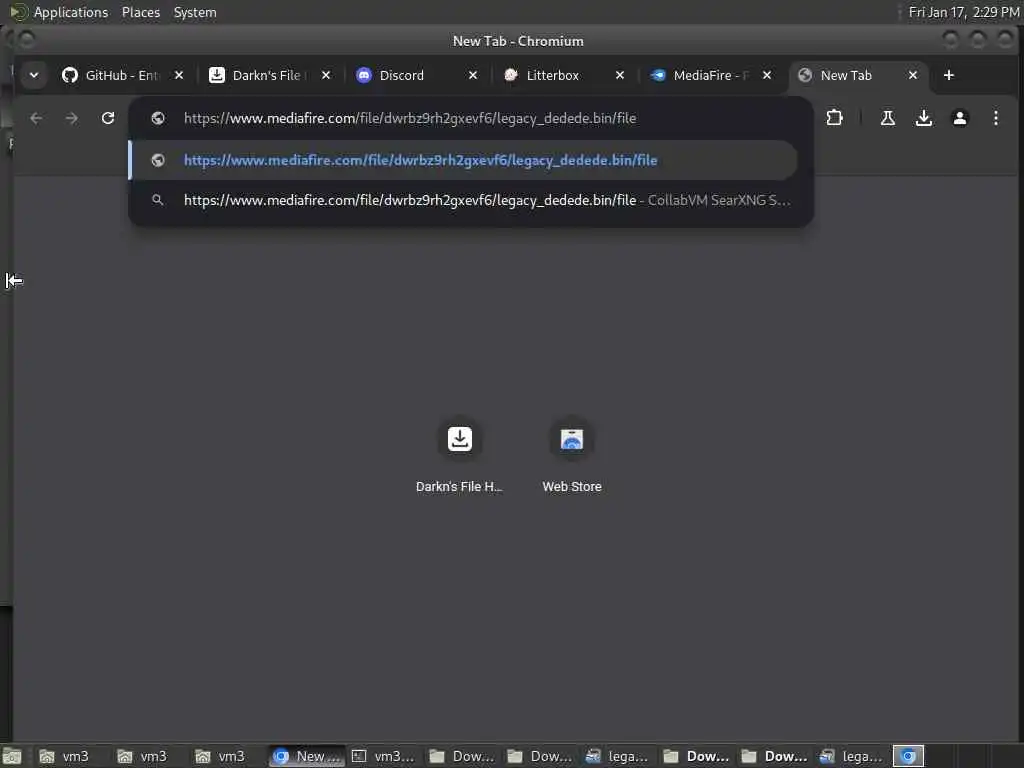
Task: Click the clock Fri Jan 17, 2:29 PM
Action: coord(964,12)
